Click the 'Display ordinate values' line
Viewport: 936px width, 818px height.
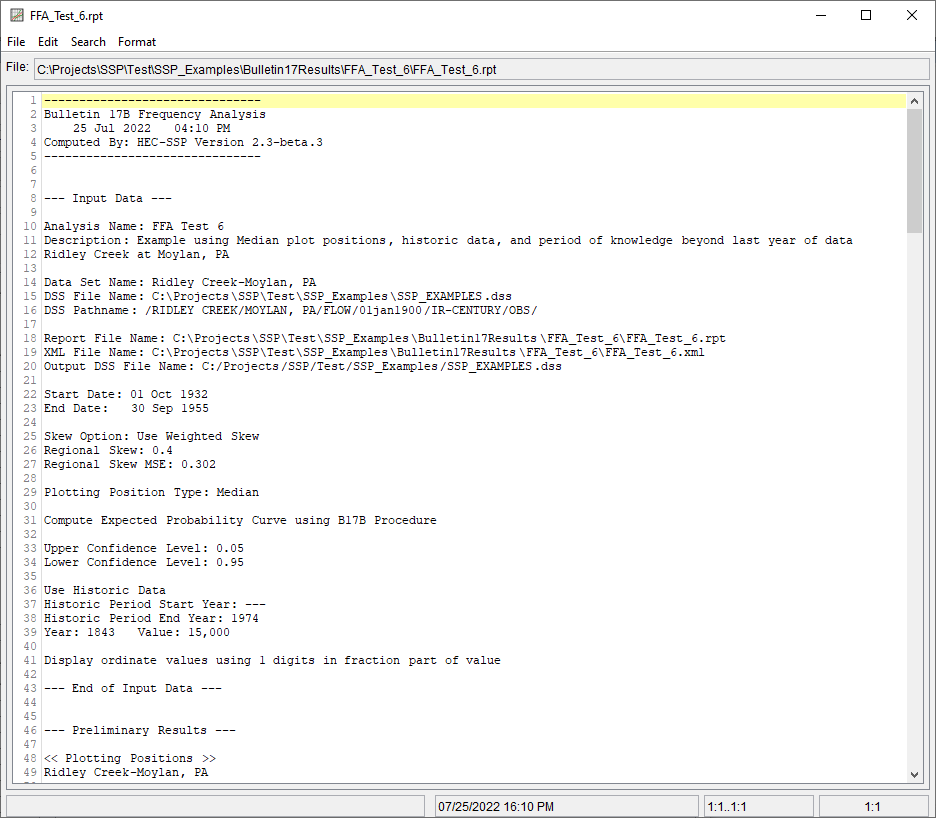pos(272,660)
